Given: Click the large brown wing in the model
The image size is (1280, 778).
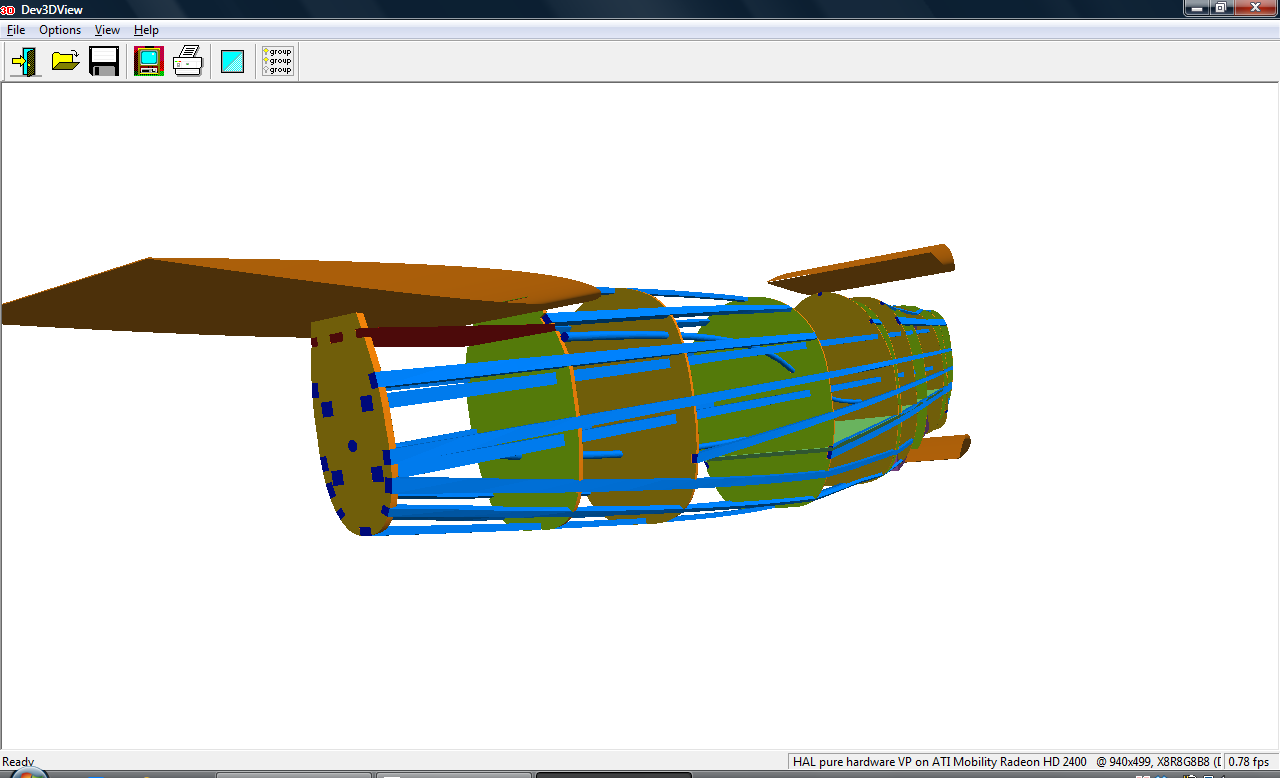Looking at the screenshot, I should click(x=200, y=295).
